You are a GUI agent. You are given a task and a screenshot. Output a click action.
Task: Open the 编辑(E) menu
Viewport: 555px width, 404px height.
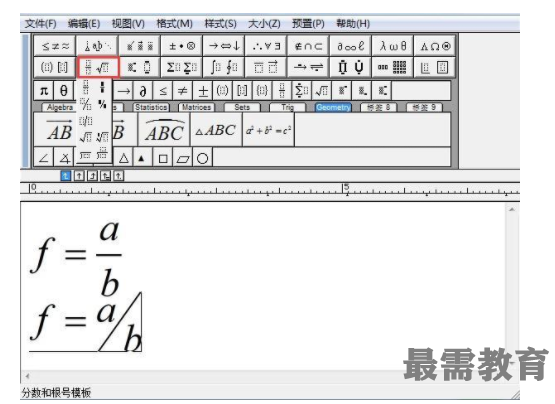[84, 24]
